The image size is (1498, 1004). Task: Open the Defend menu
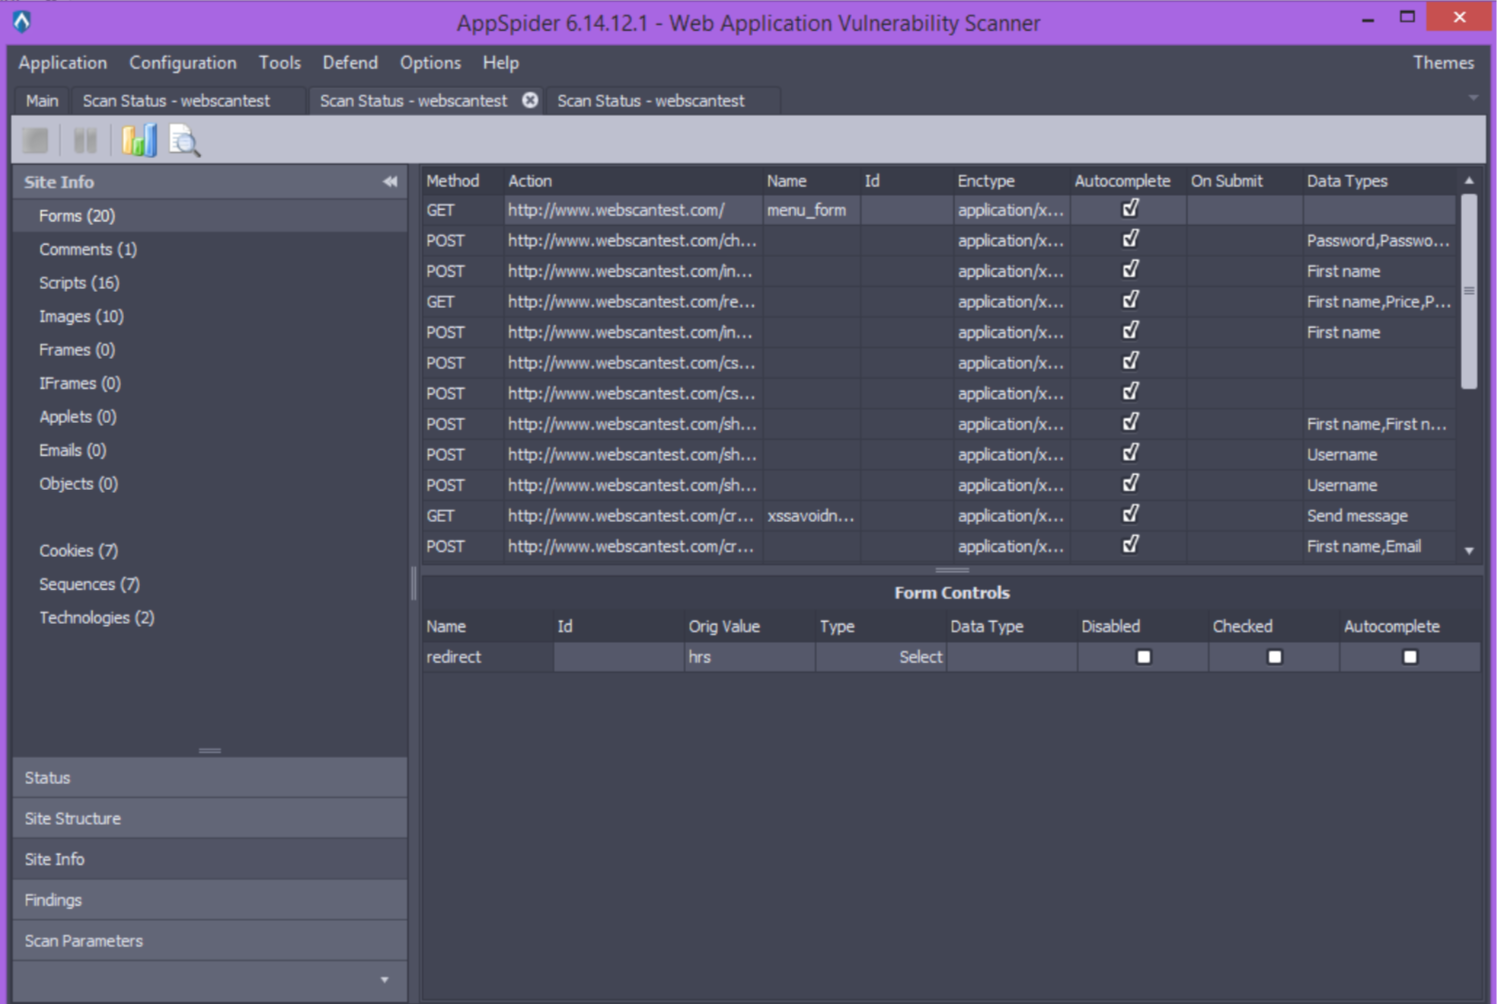(x=350, y=62)
